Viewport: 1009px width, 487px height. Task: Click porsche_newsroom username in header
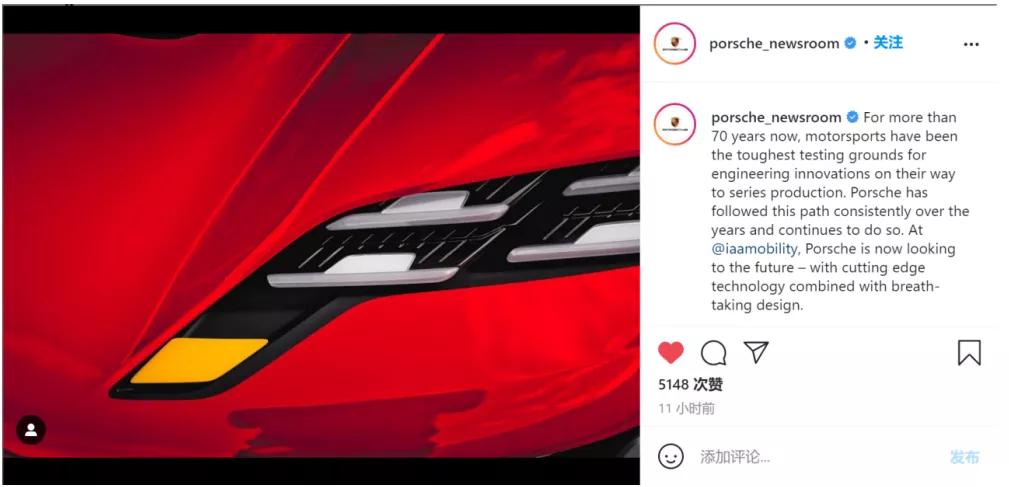774,43
